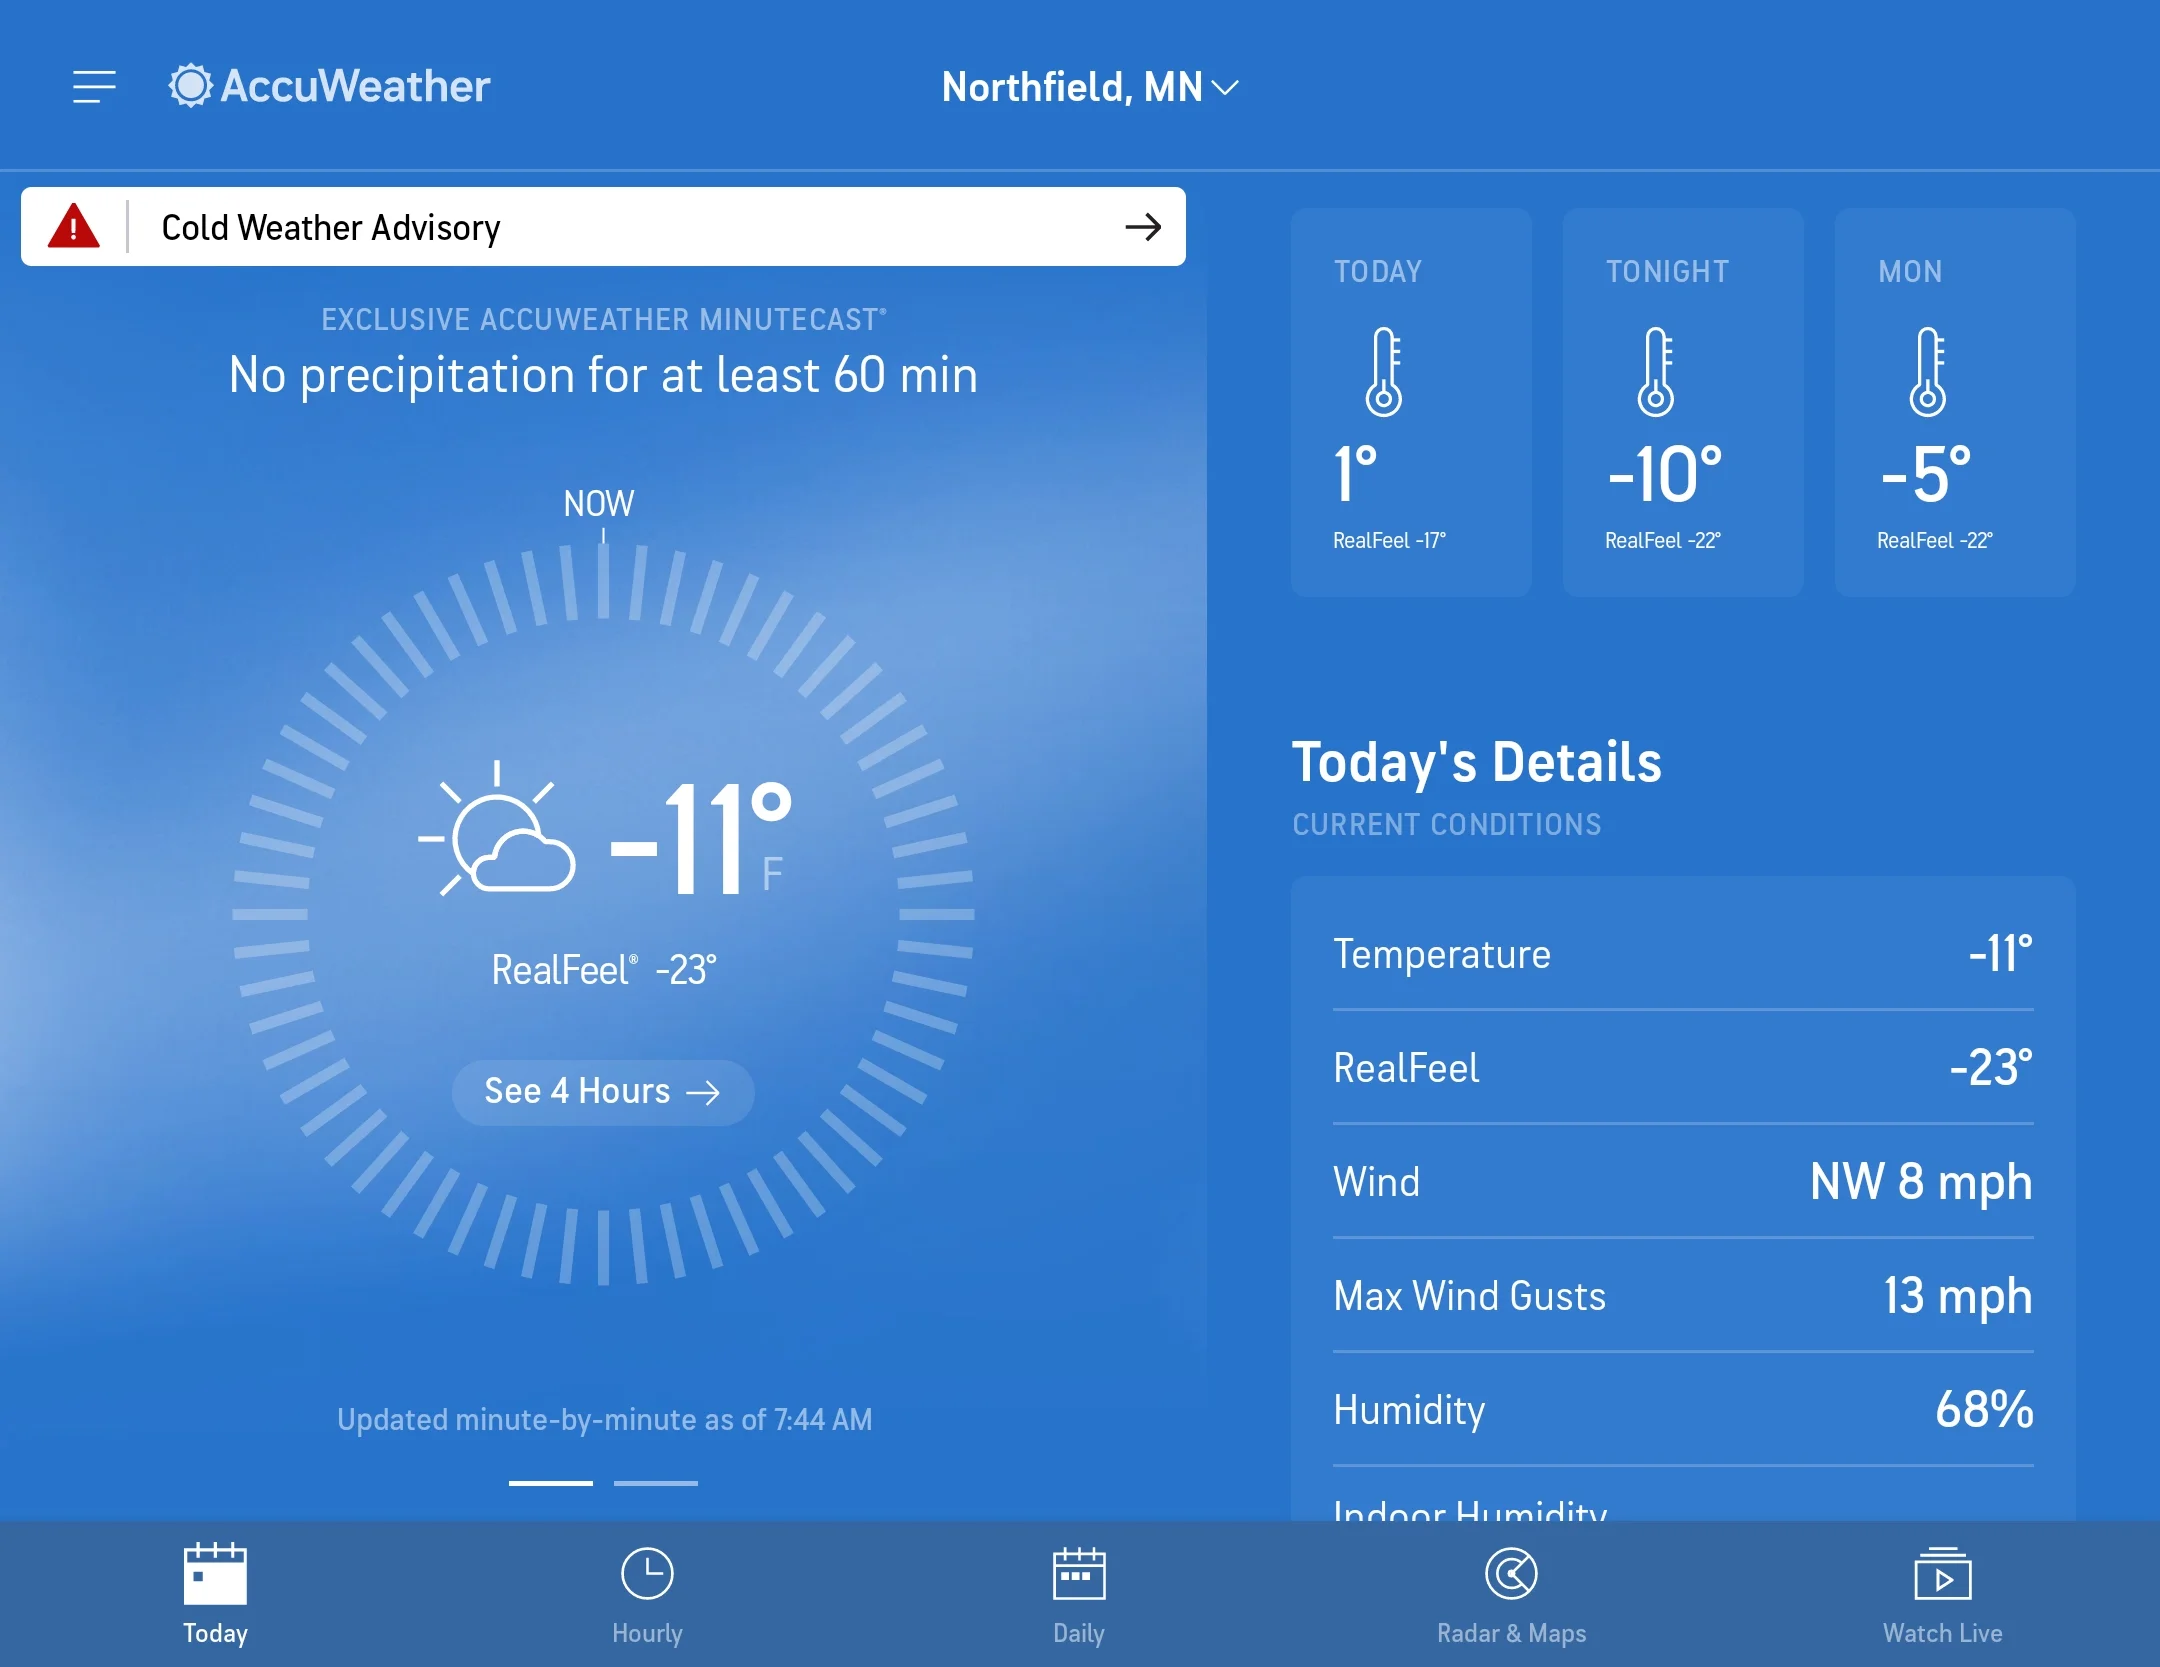Click the thermometer icon in TODAY card

pyautogui.click(x=1385, y=371)
